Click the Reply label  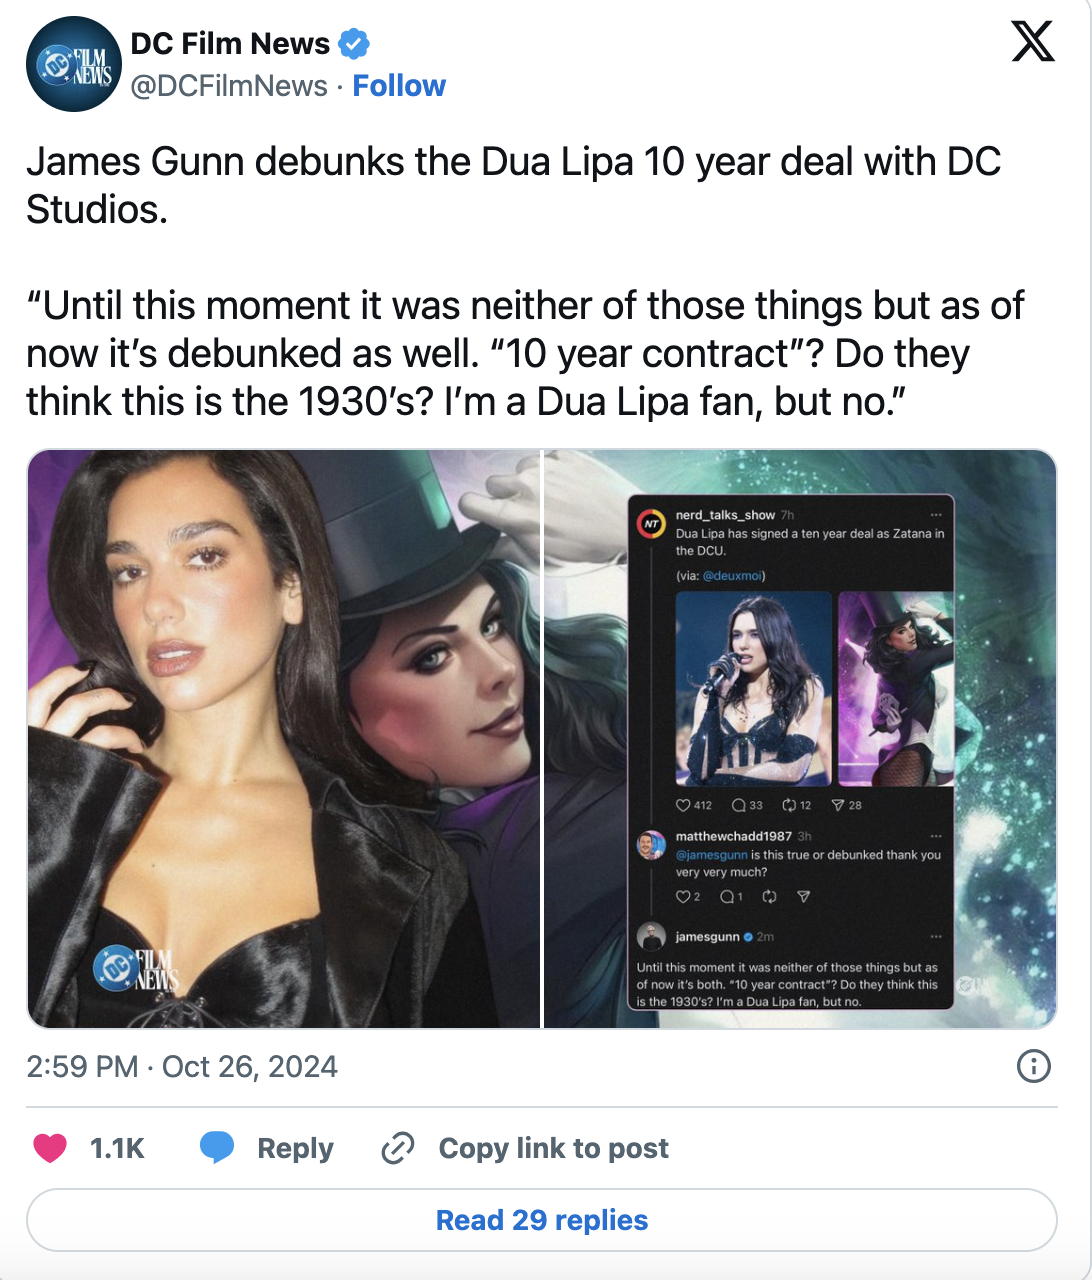(x=295, y=1148)
